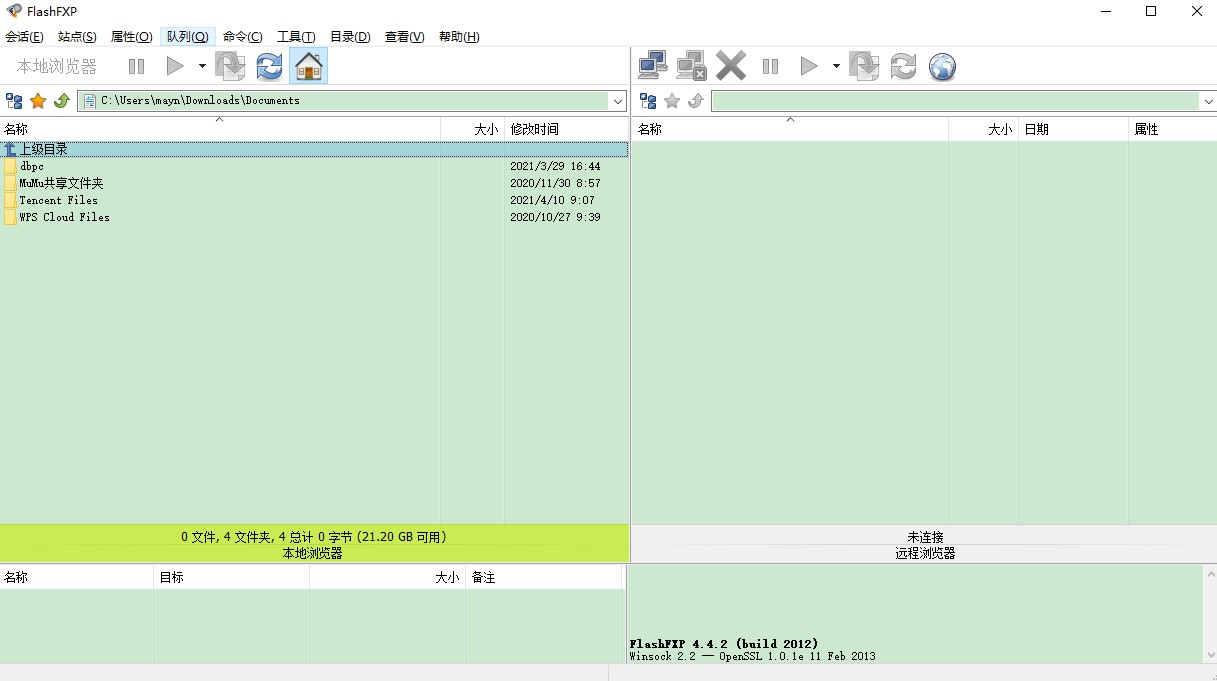Click the local path field C:\Users\mayn\Downloads\Documents
This screenshot has height=681, width=1217.
click(343, 101)
